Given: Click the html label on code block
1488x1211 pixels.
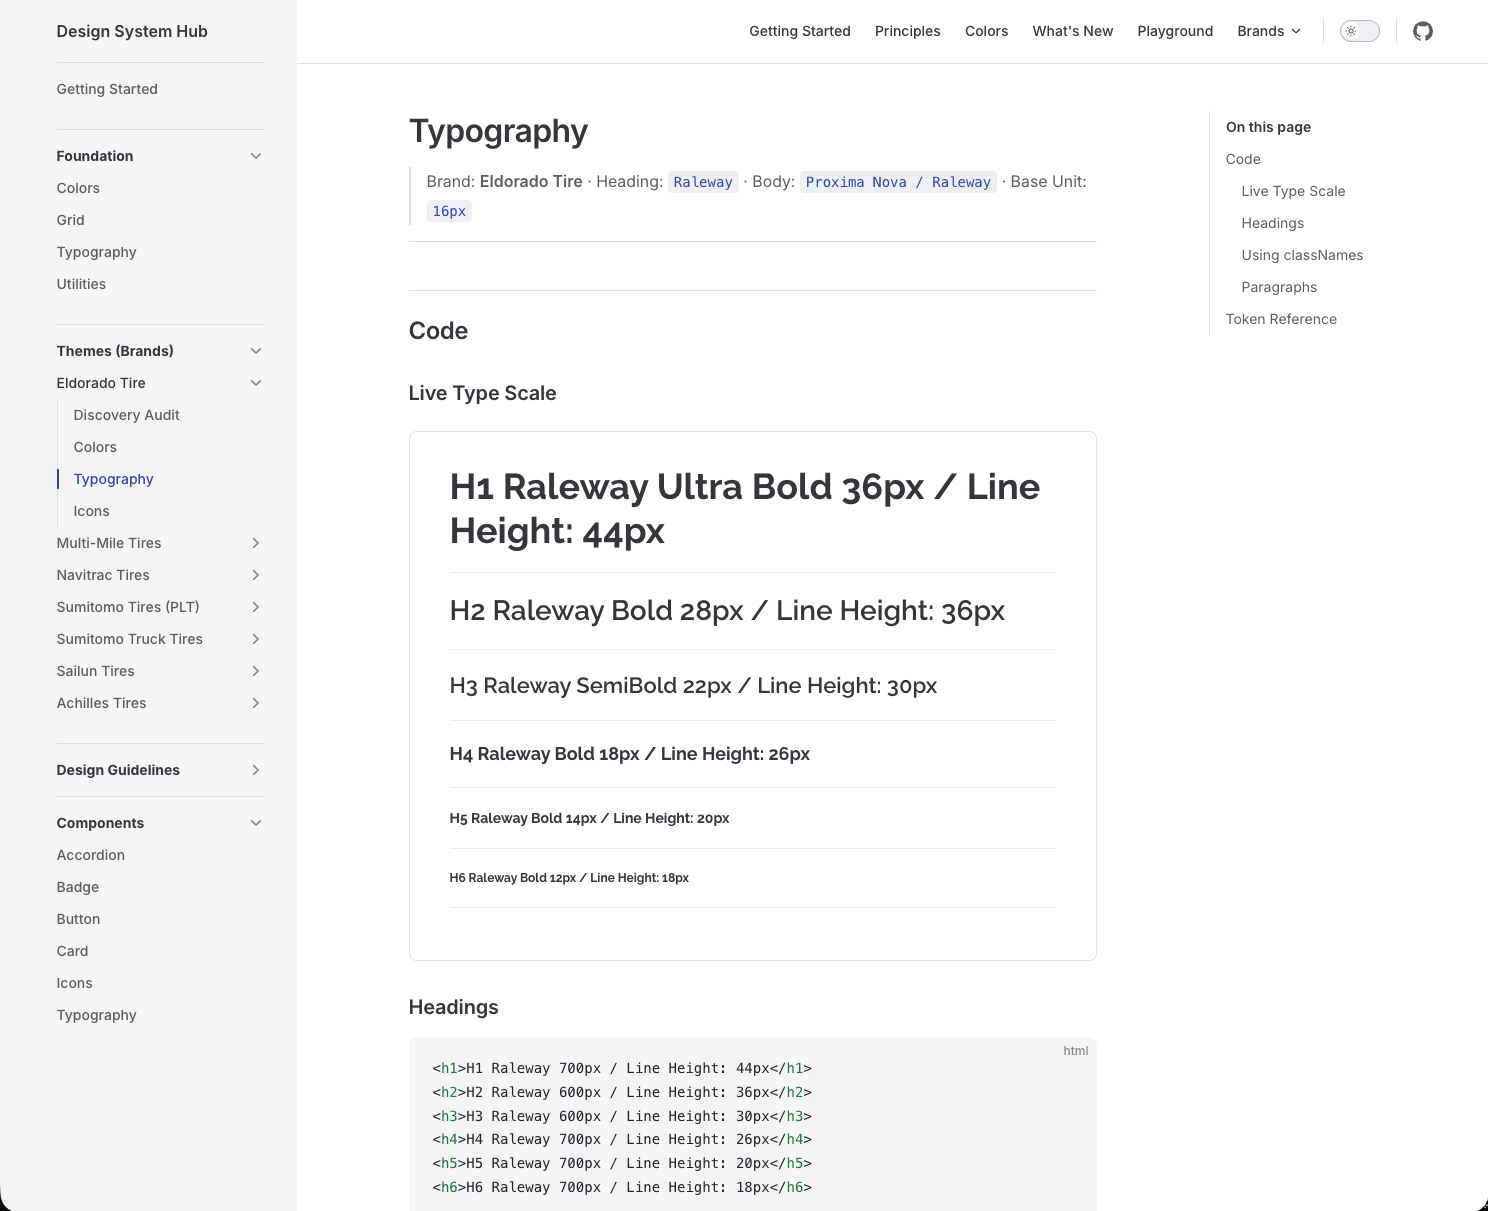Looking at the screenshot, I should point(1076,1050).
